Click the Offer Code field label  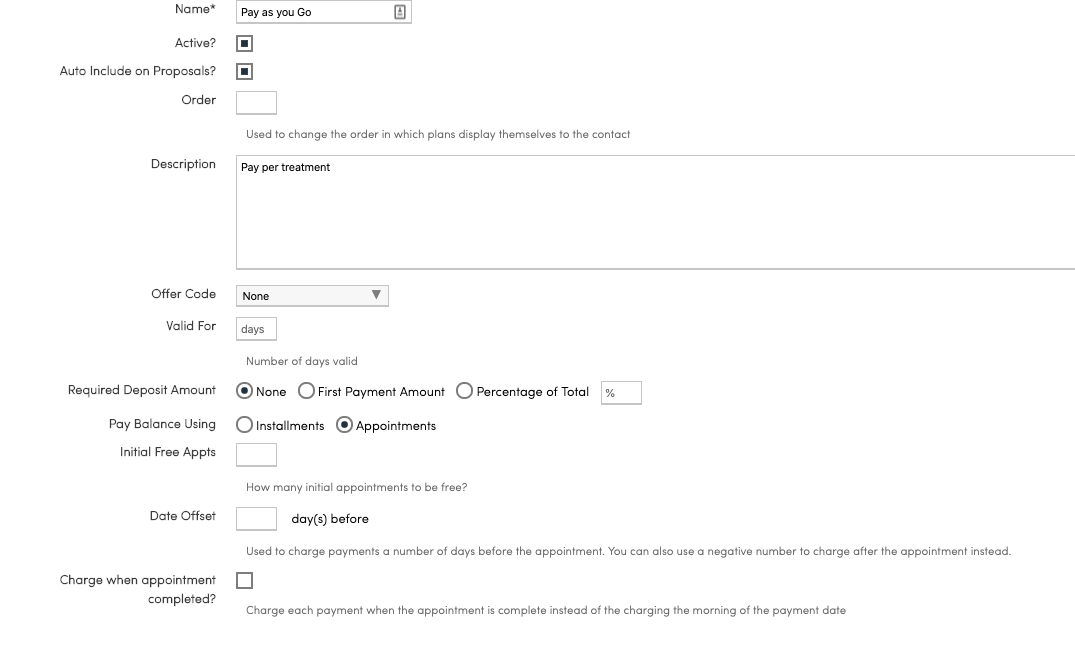coord(183,294)
